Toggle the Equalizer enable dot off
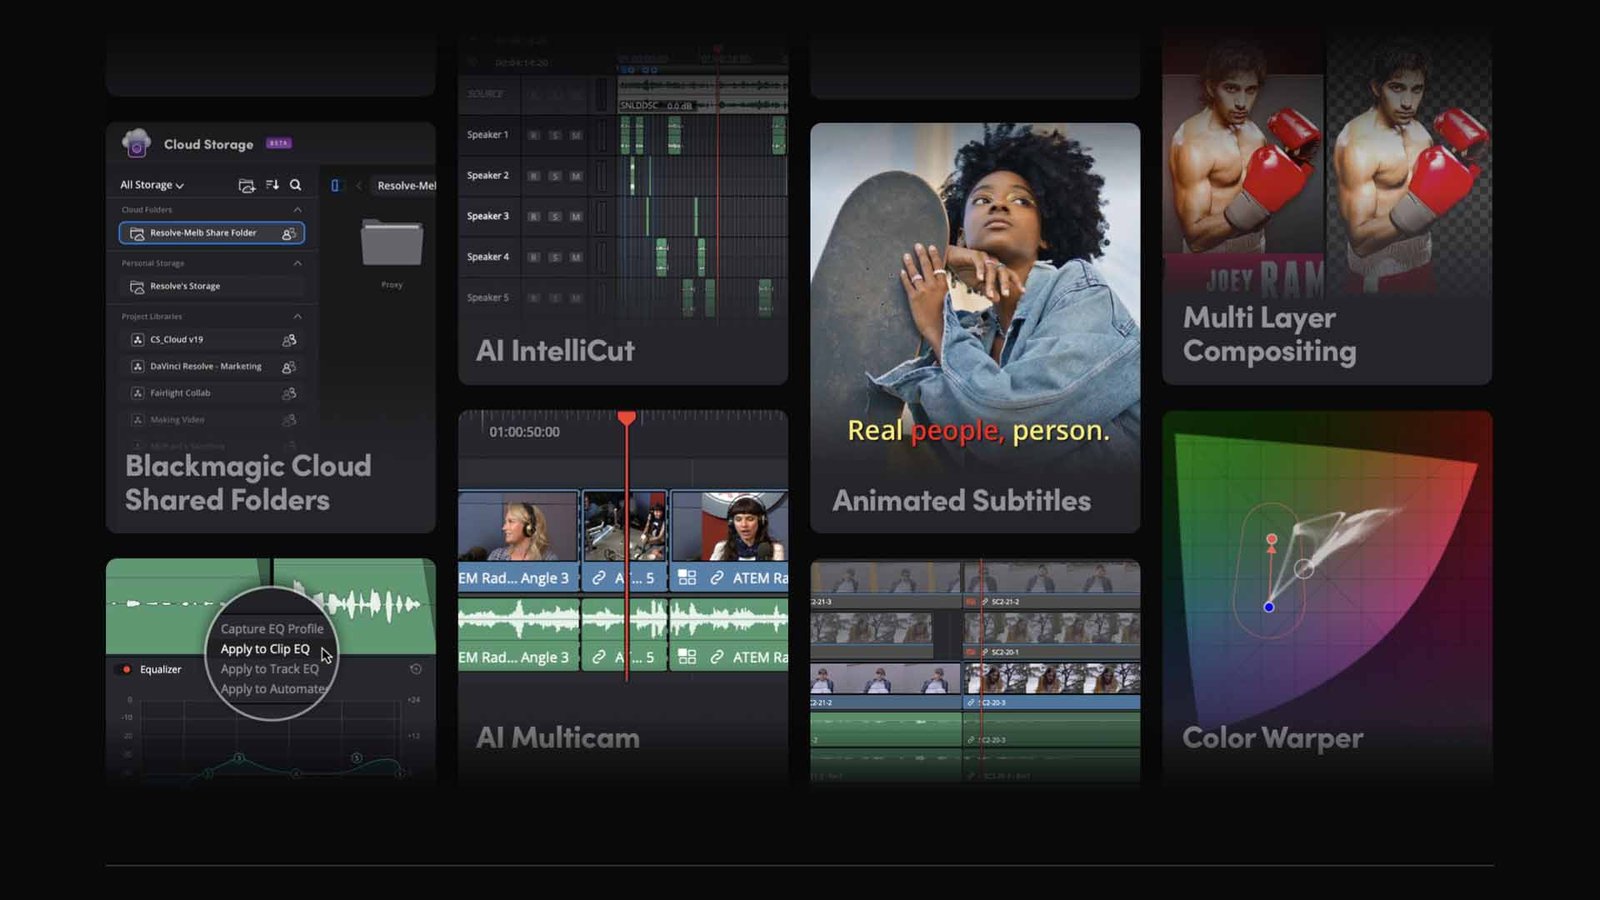Screen dimensions: 1600x900 click(126, 669)
